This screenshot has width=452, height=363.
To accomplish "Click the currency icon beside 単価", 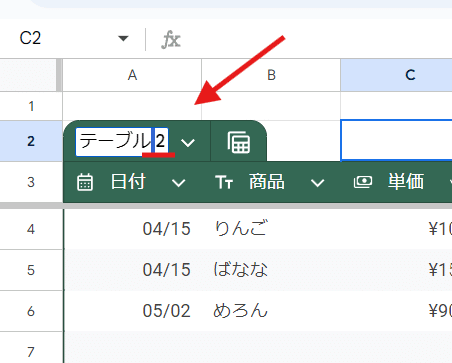I will click(x=363, y=182).
